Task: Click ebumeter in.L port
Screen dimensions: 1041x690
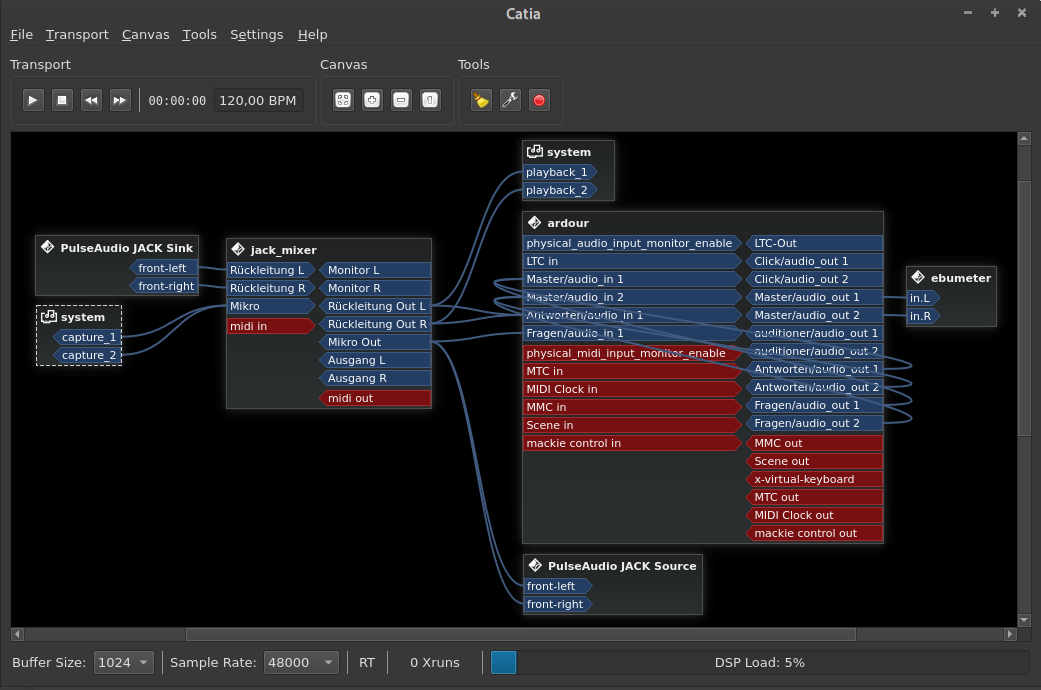Action: (923, 298)
